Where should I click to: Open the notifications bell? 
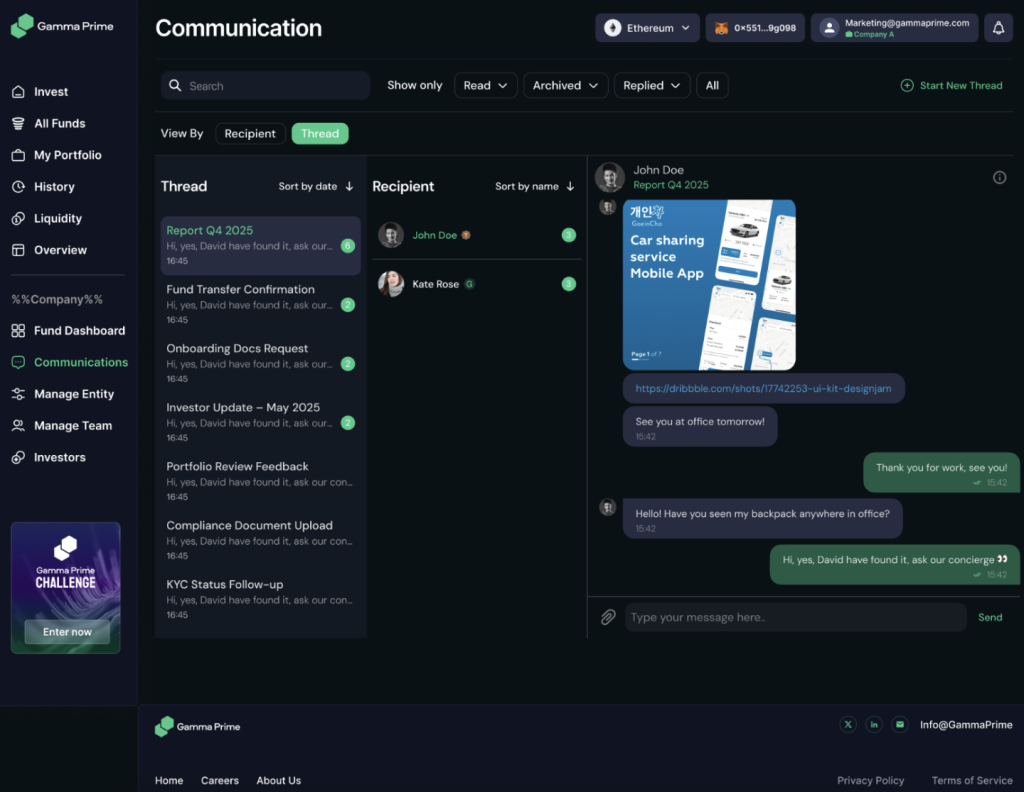999,28
